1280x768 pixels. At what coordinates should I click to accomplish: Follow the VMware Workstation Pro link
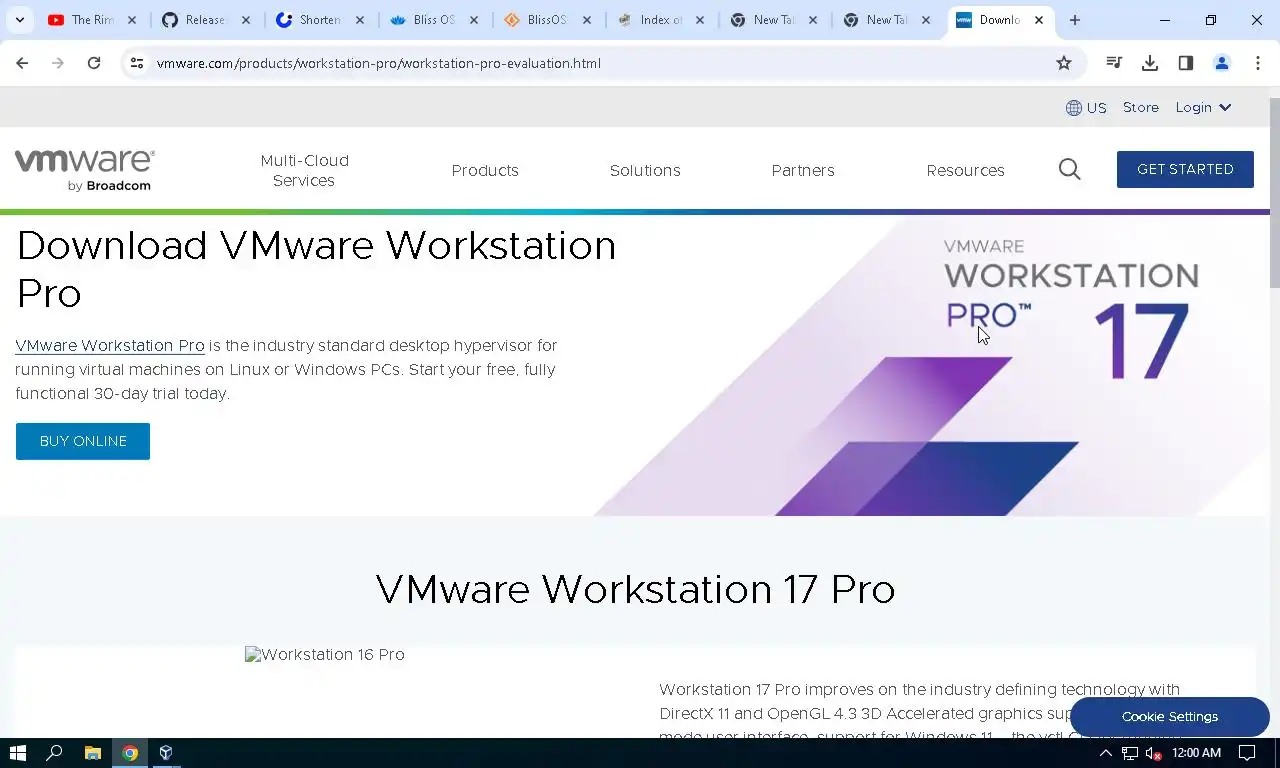pos(110,345)
